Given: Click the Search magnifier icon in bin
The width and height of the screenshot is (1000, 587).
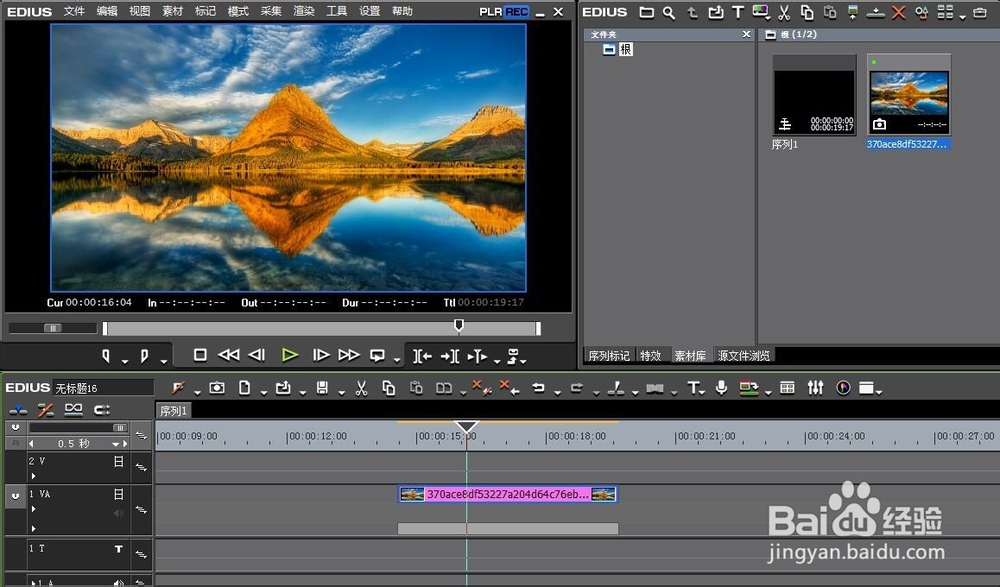Looking at the screenshot, I should [668, 12].
